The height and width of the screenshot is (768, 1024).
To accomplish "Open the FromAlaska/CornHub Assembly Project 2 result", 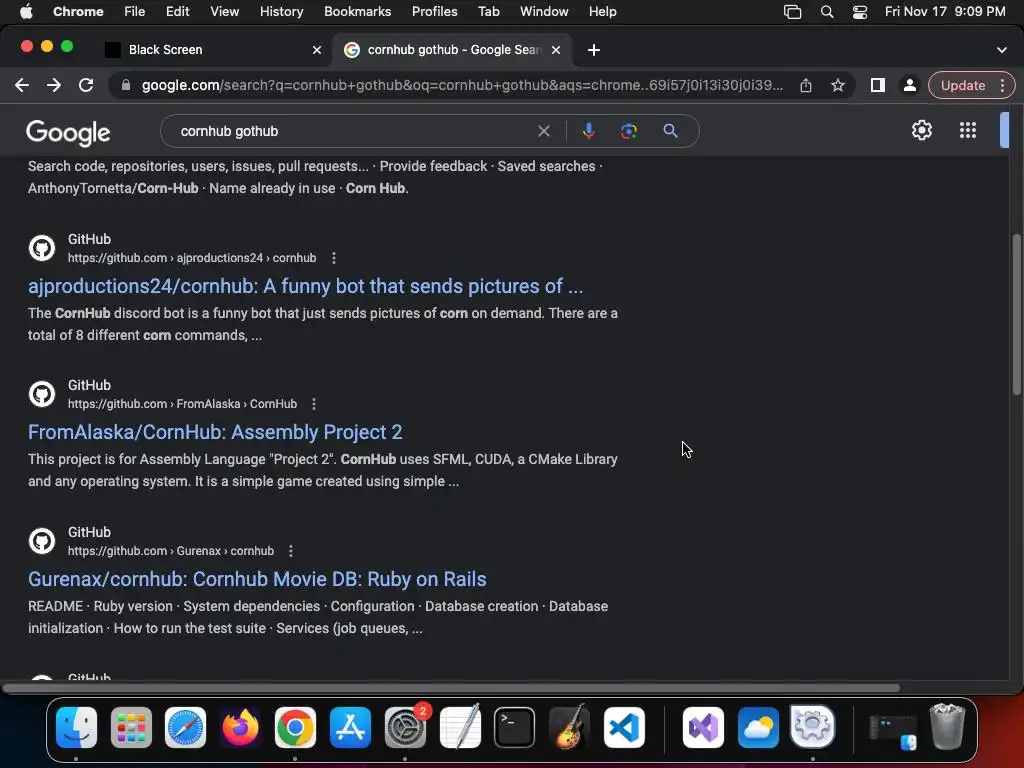I will pyautogui.click(x=215, y=432).
